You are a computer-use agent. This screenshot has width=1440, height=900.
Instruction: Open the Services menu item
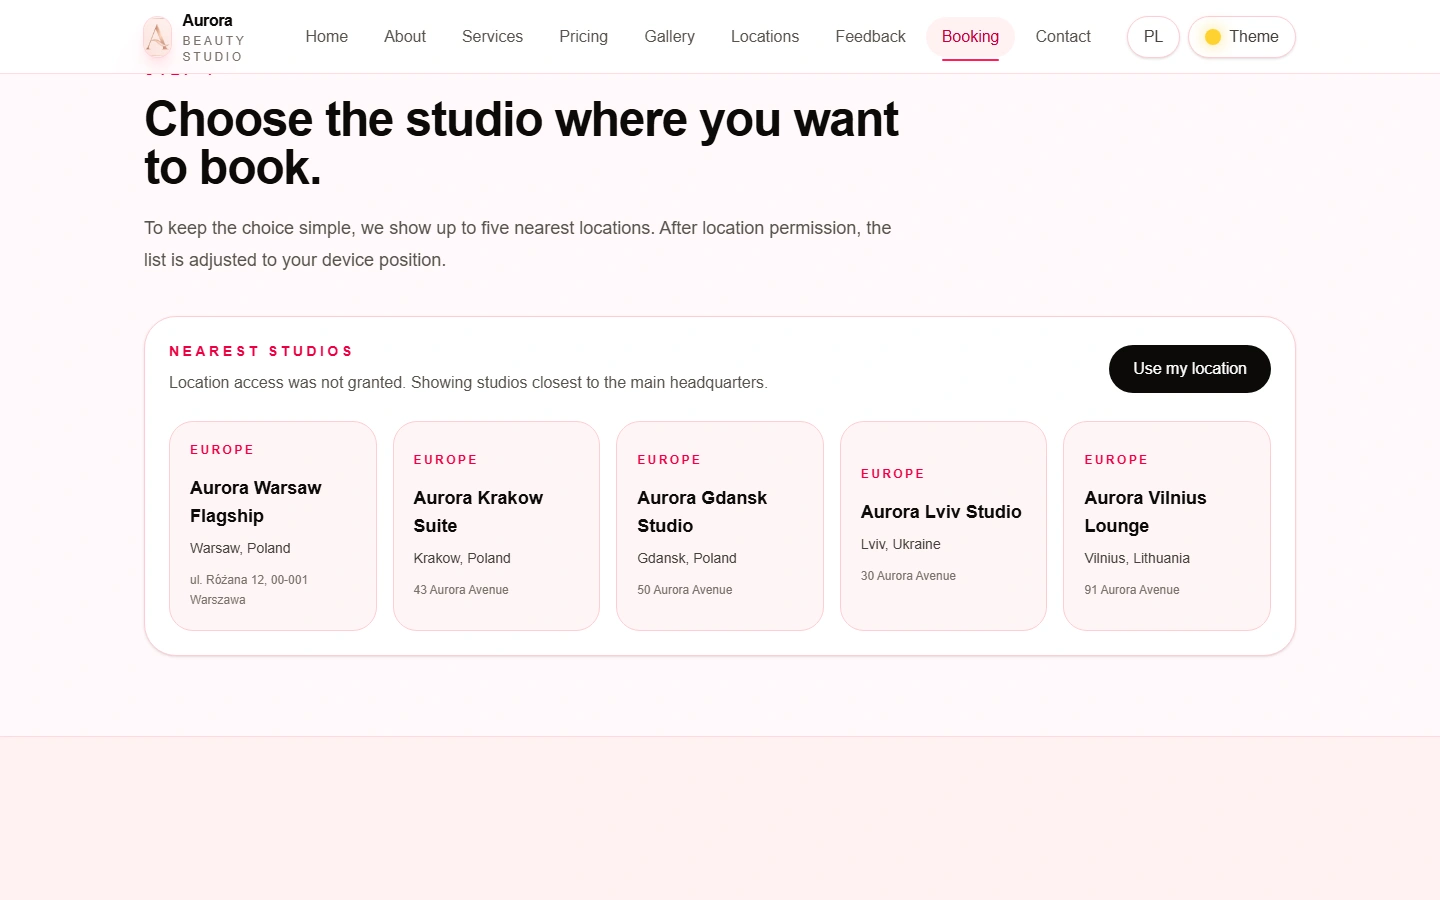(492, 37)
